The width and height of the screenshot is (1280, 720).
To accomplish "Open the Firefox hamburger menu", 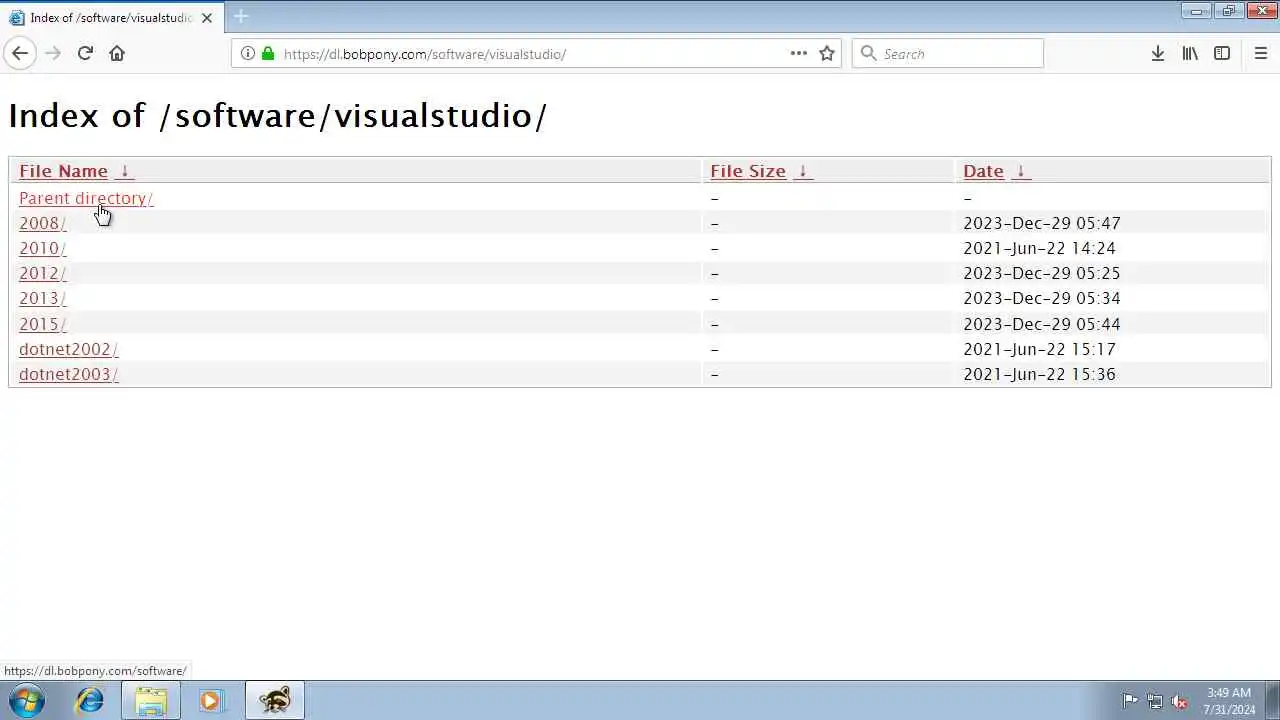I will pyautogui.click(x=1260, y=53).
